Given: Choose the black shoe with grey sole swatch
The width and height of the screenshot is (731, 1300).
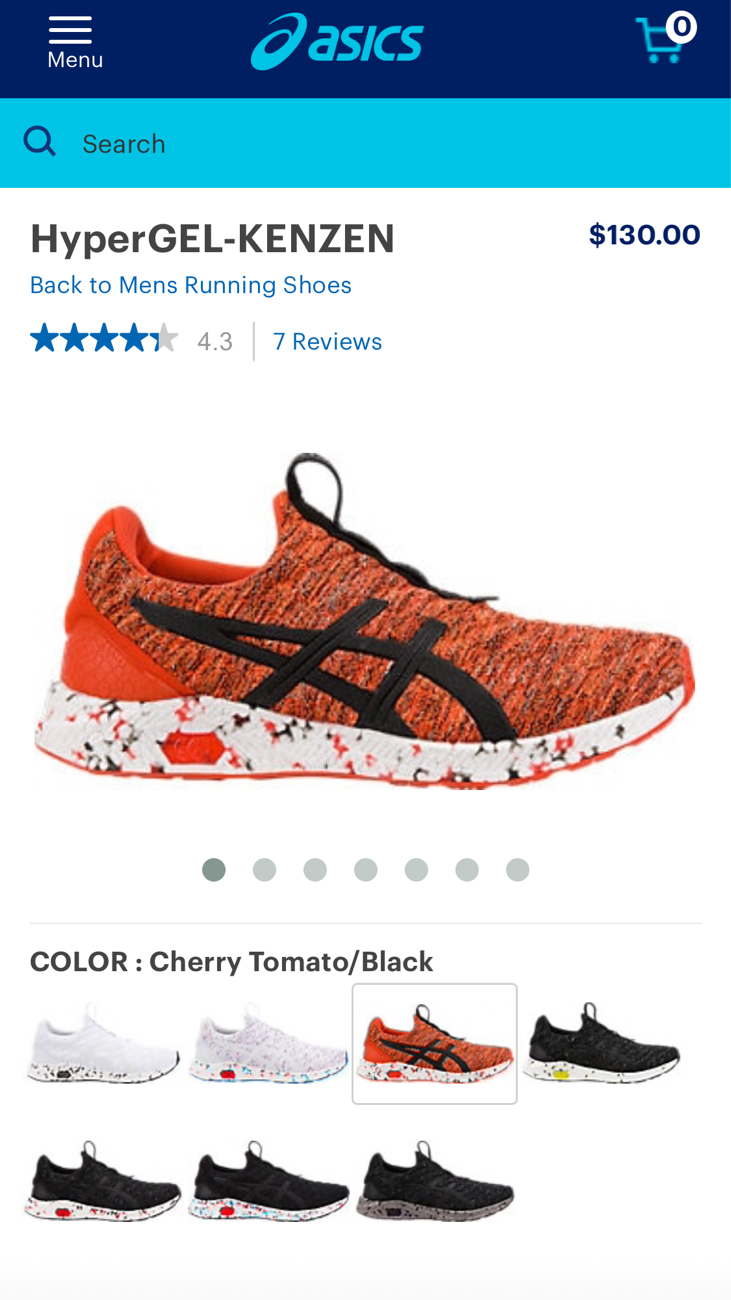Looking at the screenshot, I should click(x=434, y=1181).
